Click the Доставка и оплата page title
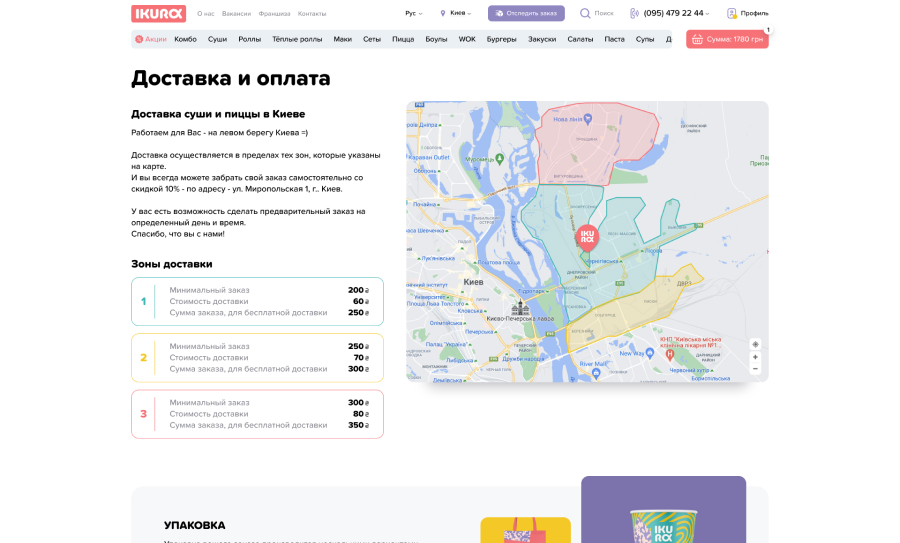Viewport: 900px width, 543px height. click(x=231, y=78)
